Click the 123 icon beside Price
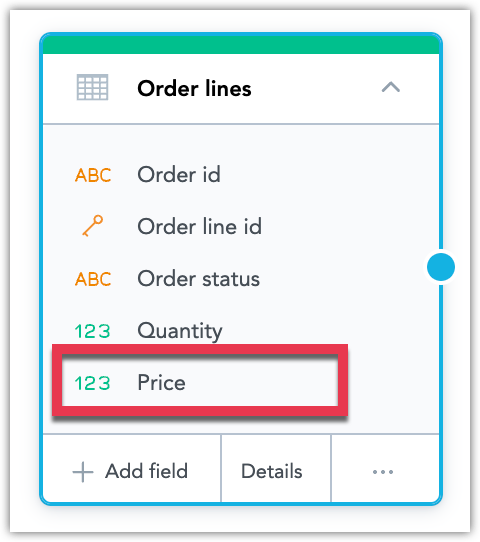This screenshot has height=542, width=480. (x=92, y=383)
